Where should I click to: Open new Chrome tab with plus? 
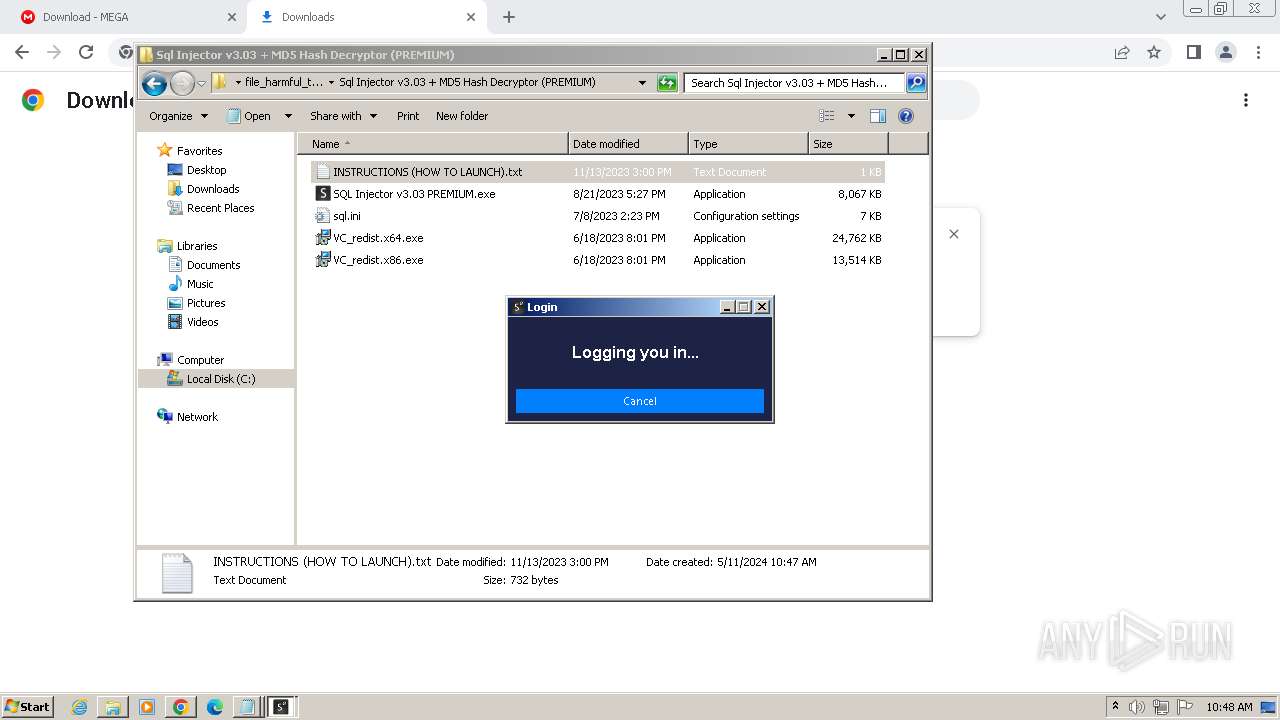point(509,17)
